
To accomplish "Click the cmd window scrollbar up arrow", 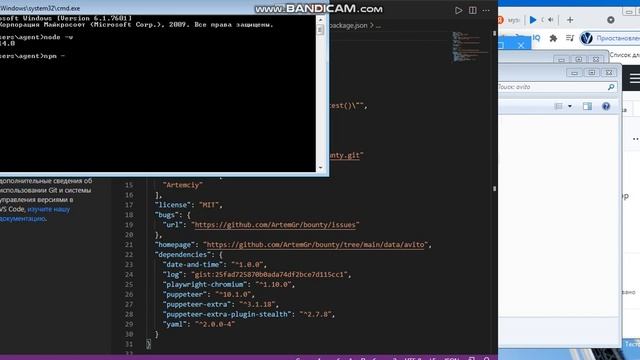I will (320, 19).
